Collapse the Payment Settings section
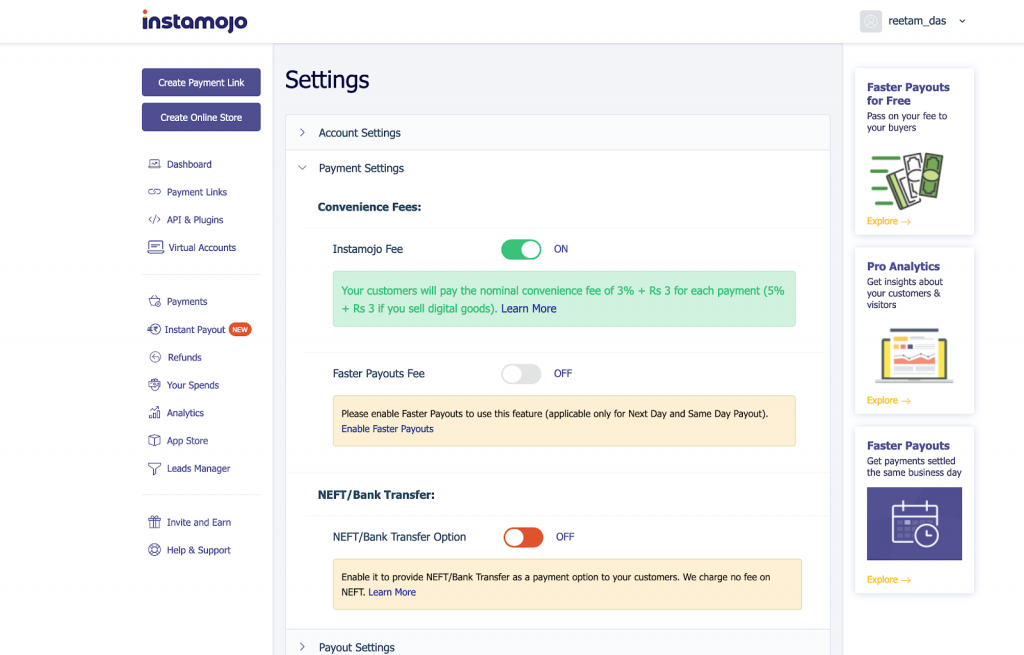Image resolution: width=1024 pixels, height=655 pixels. point(361,169)
